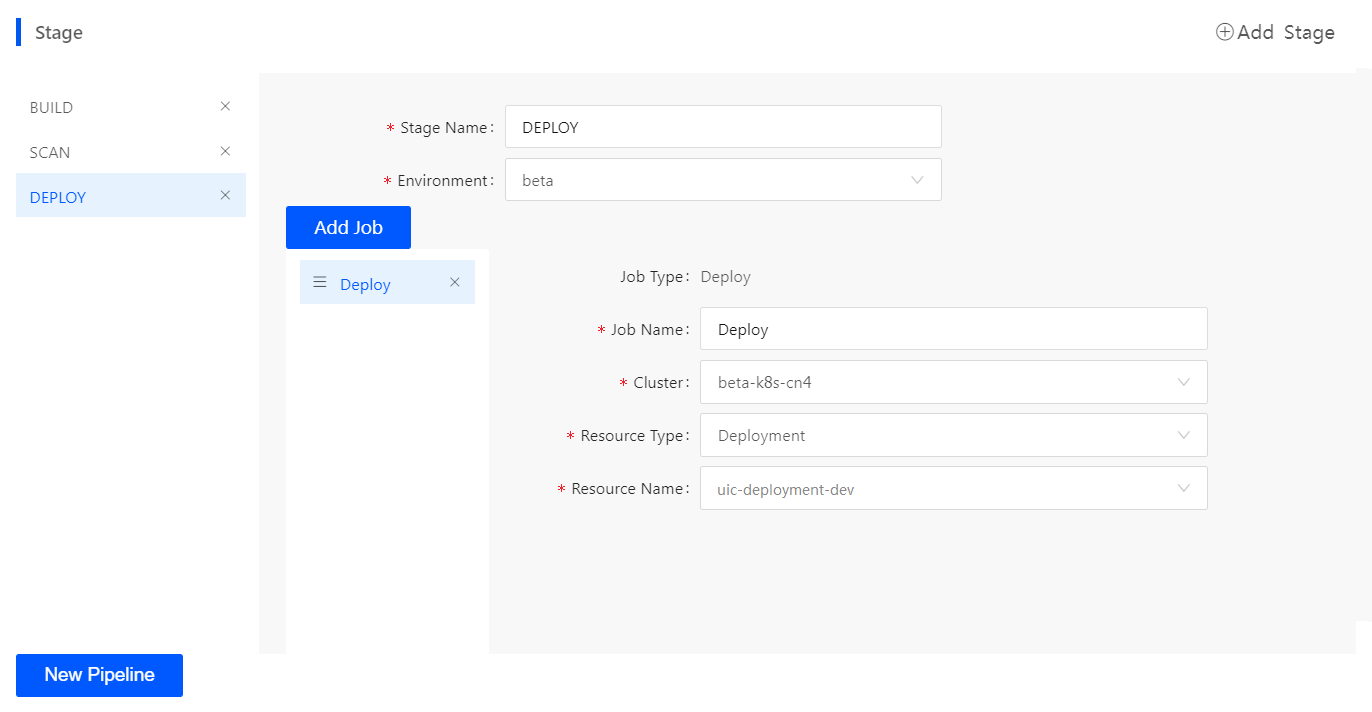Remove the BUILD stage using its X icon

click(225, 106)
